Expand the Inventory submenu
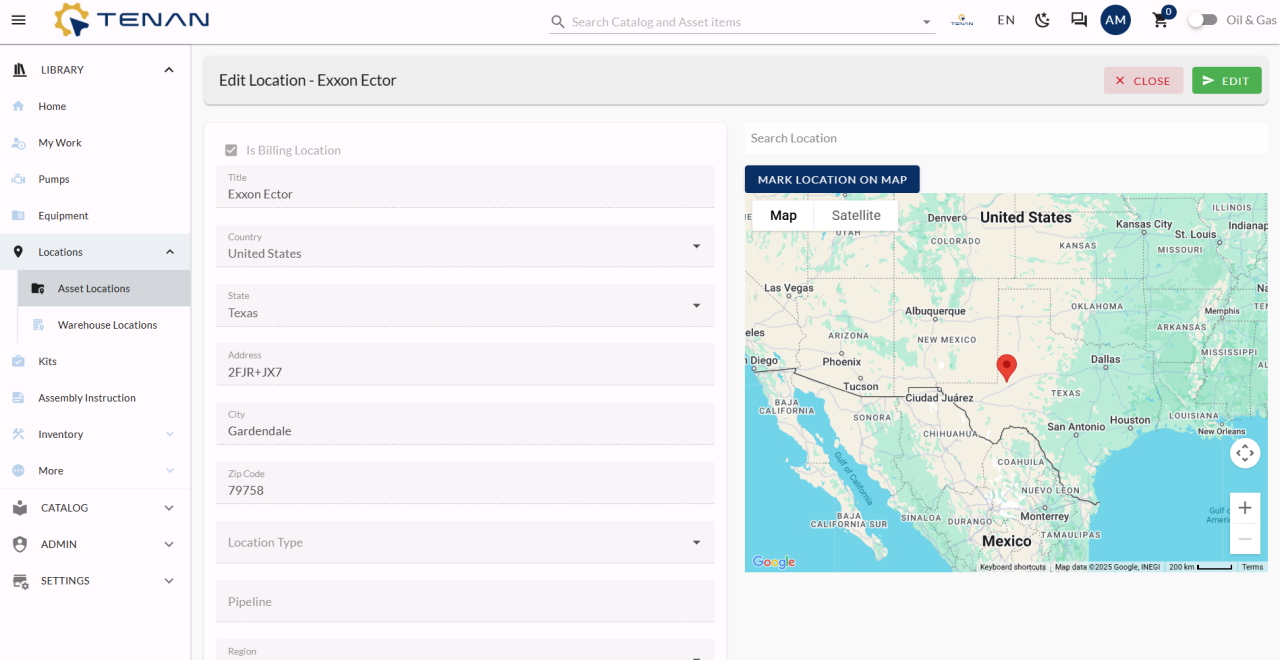Screen dimensions: 1280x660 [x=170, y=434]
